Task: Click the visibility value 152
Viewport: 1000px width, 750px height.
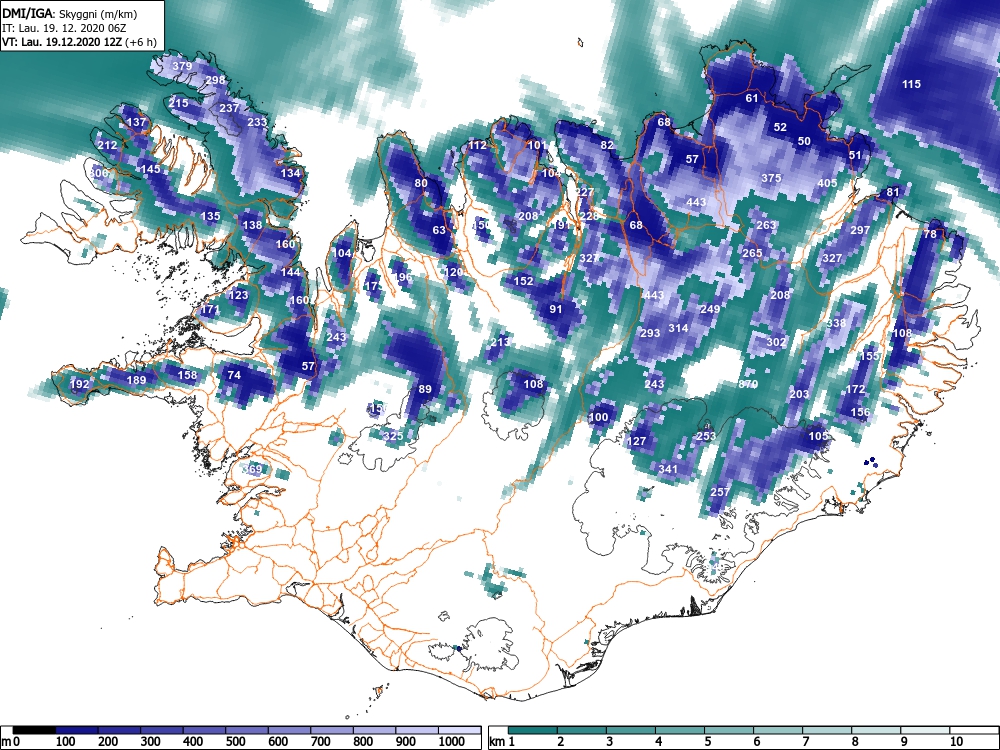Action: [523, 281]
